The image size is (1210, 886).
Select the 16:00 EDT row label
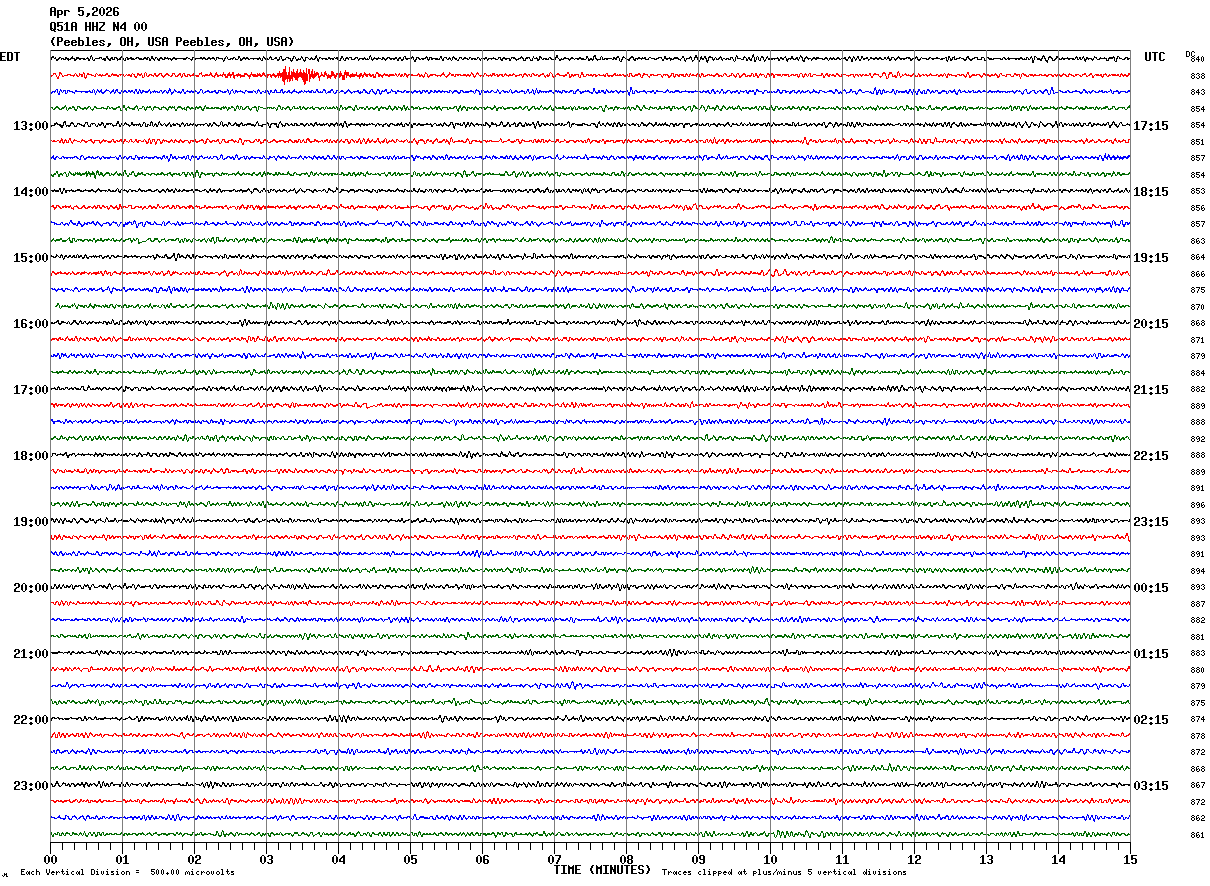[30, 324]
